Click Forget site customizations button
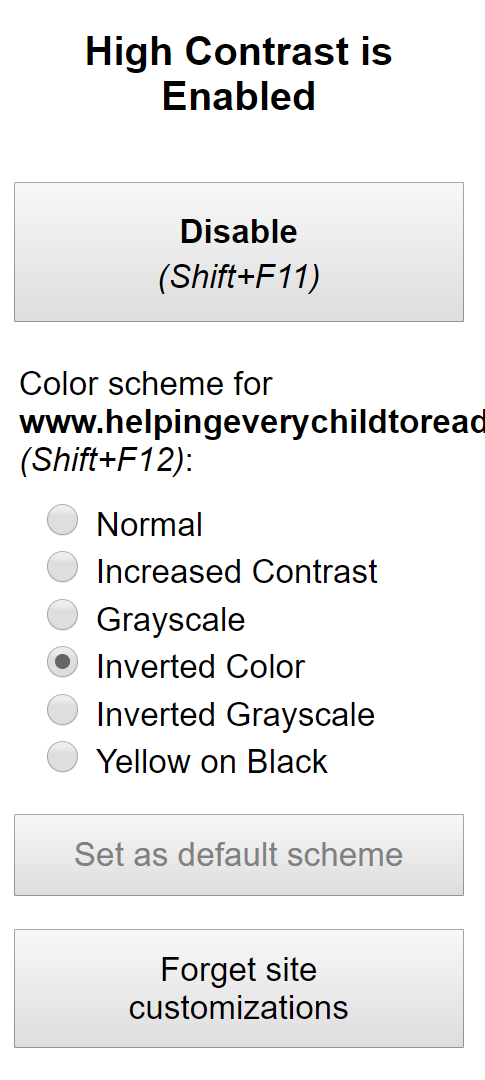Image resolution: width=485 pixels, height=1080 pixels. pos(239,988)
